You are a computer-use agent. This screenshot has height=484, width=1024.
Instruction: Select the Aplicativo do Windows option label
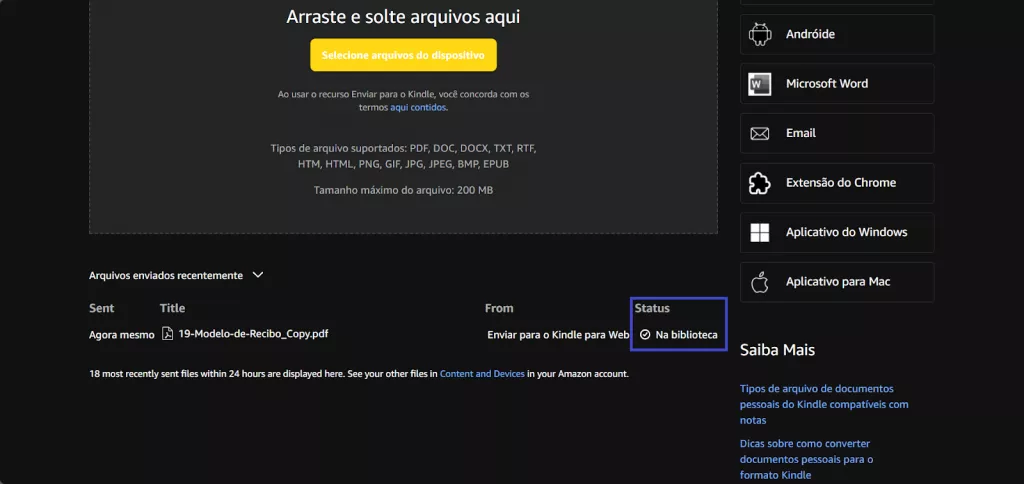pyautogui.click(x=846, y=232)
